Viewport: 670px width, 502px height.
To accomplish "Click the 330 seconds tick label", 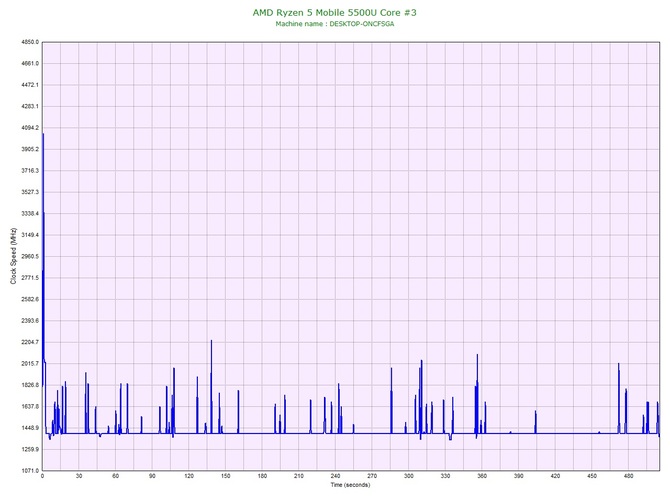I will (x=445, y=476).
